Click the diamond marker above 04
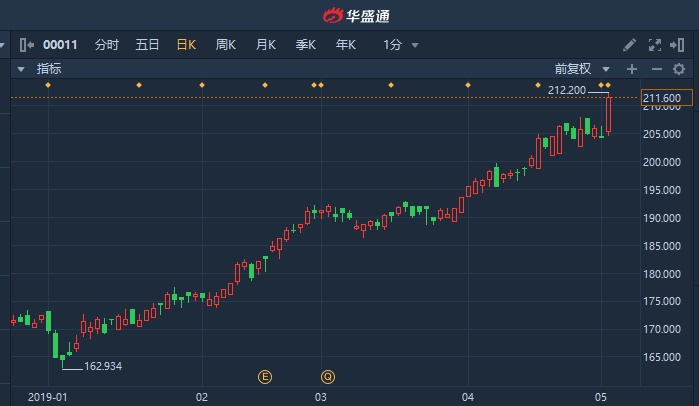Screen dimensions: 699x406 click(468, 85)
